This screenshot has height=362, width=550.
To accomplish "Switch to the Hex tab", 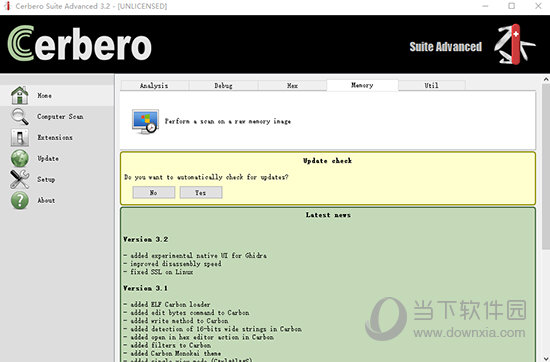I will [x=293, y=86].
